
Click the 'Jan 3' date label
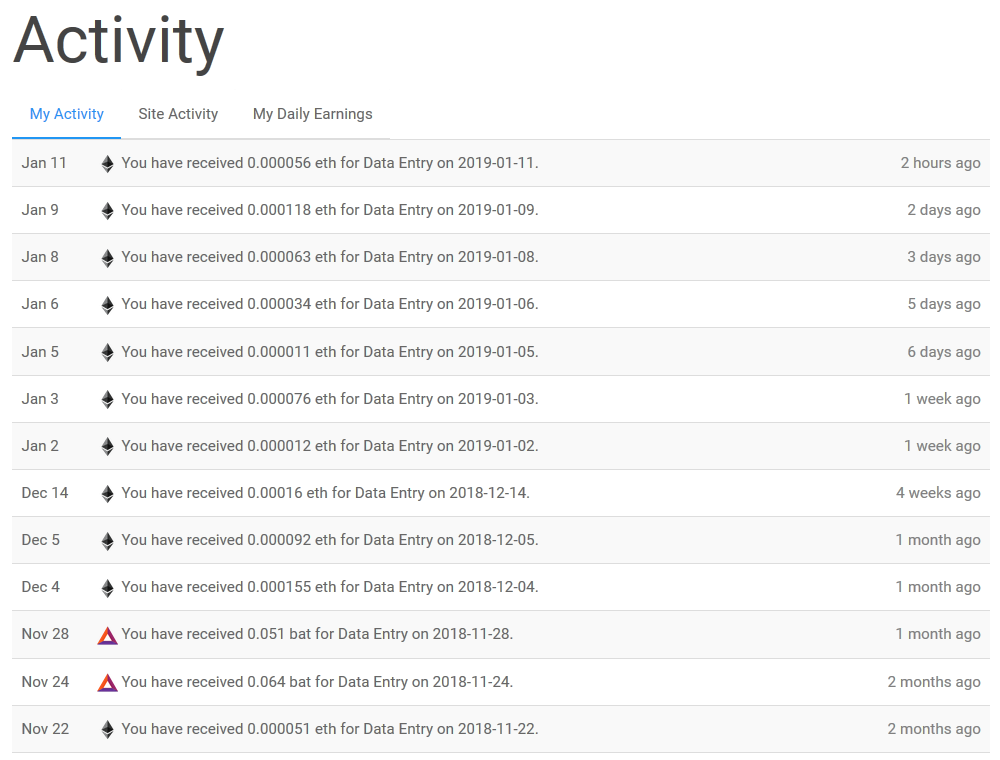tap(40, 399)
